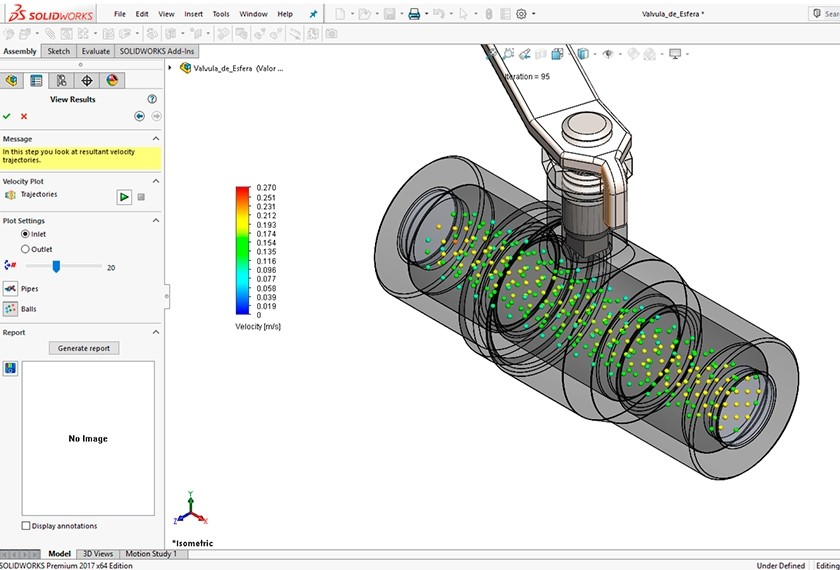
Task: Go back to previous step arrow
Action: point(140,116)
